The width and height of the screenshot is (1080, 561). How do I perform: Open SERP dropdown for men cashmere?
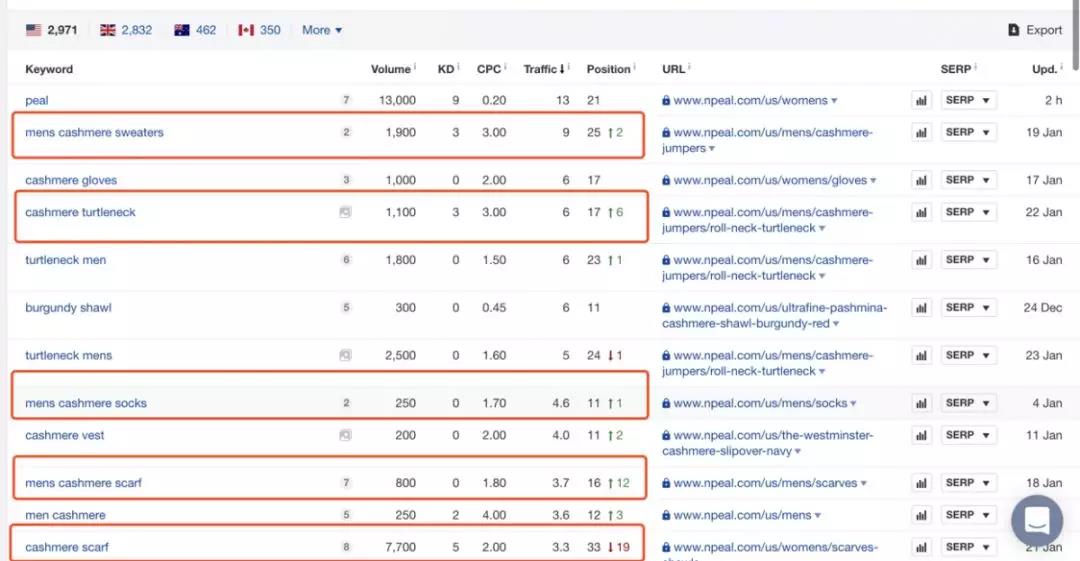[968, 515]
